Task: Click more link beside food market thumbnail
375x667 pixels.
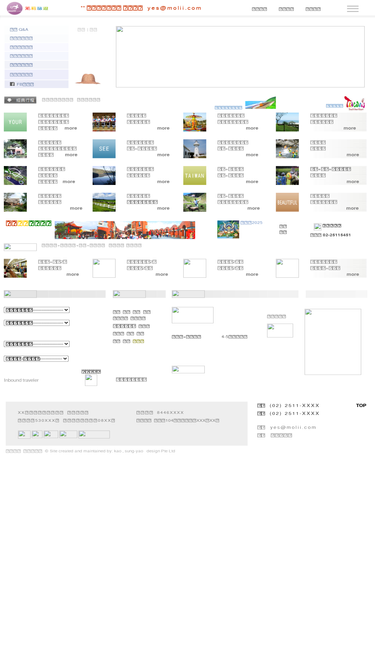Action: (x=73, y=274)
